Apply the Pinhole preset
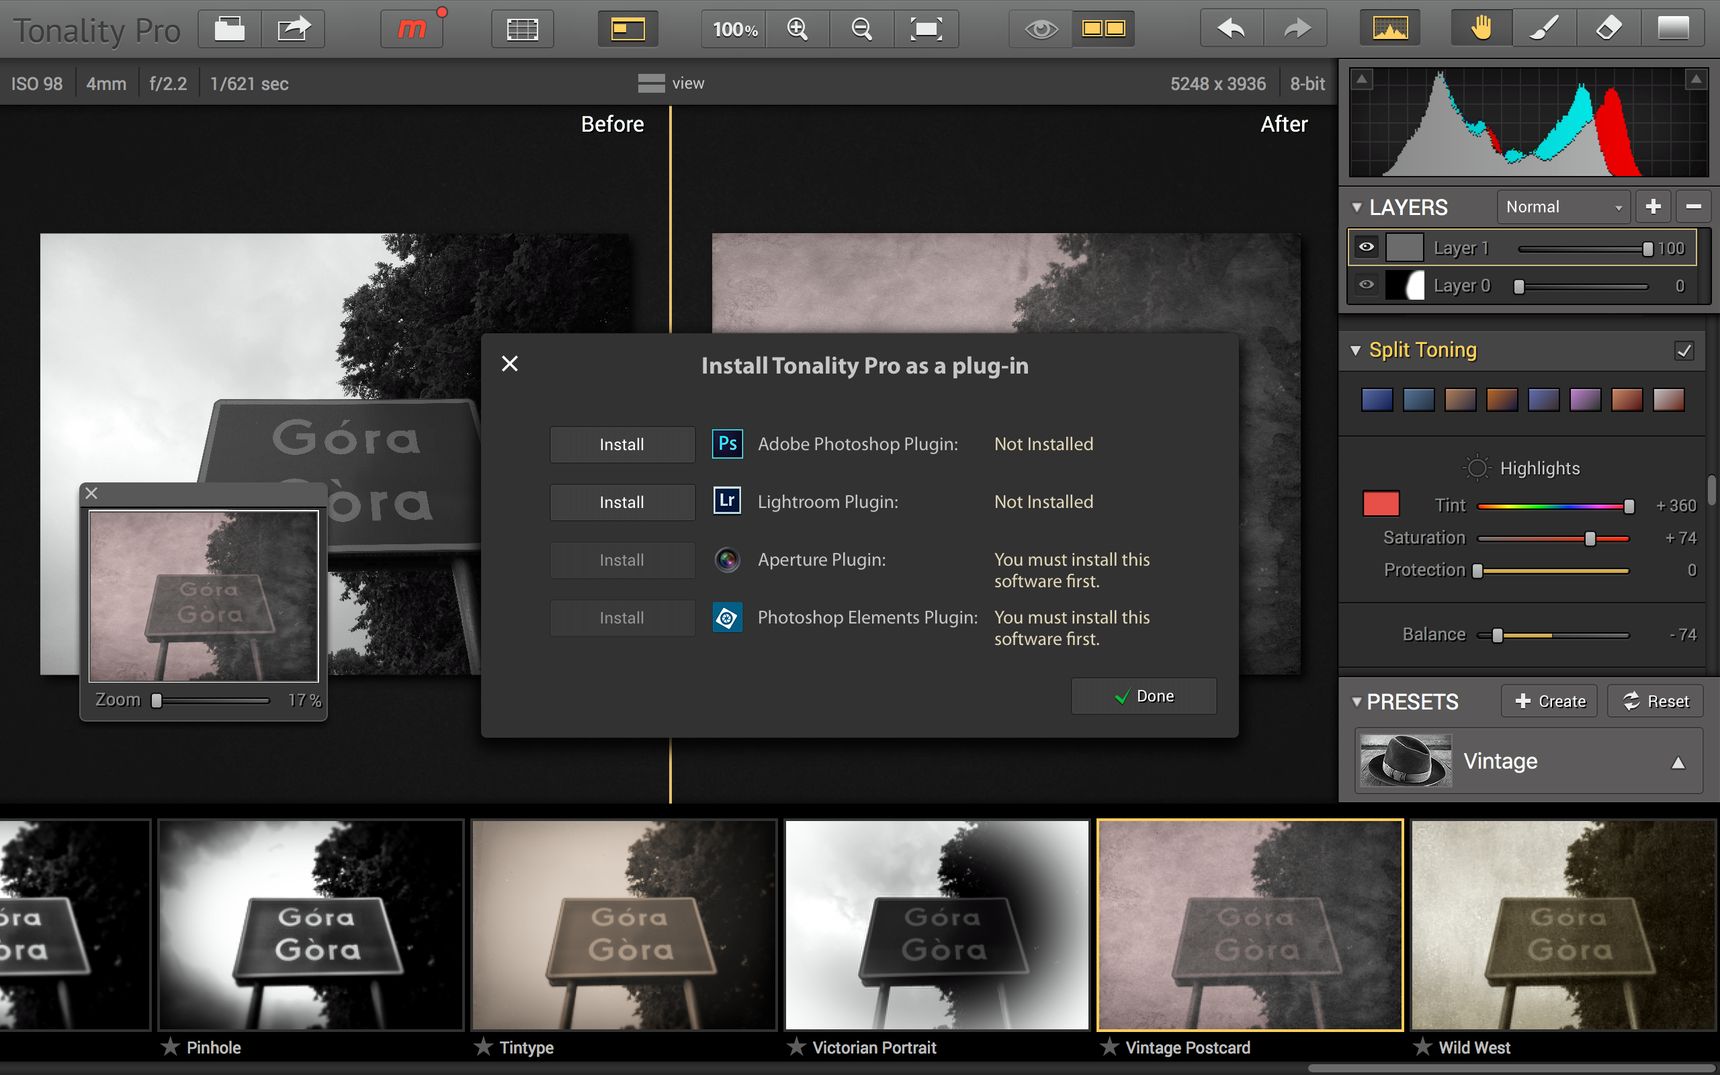 click(x=310, y=925)
